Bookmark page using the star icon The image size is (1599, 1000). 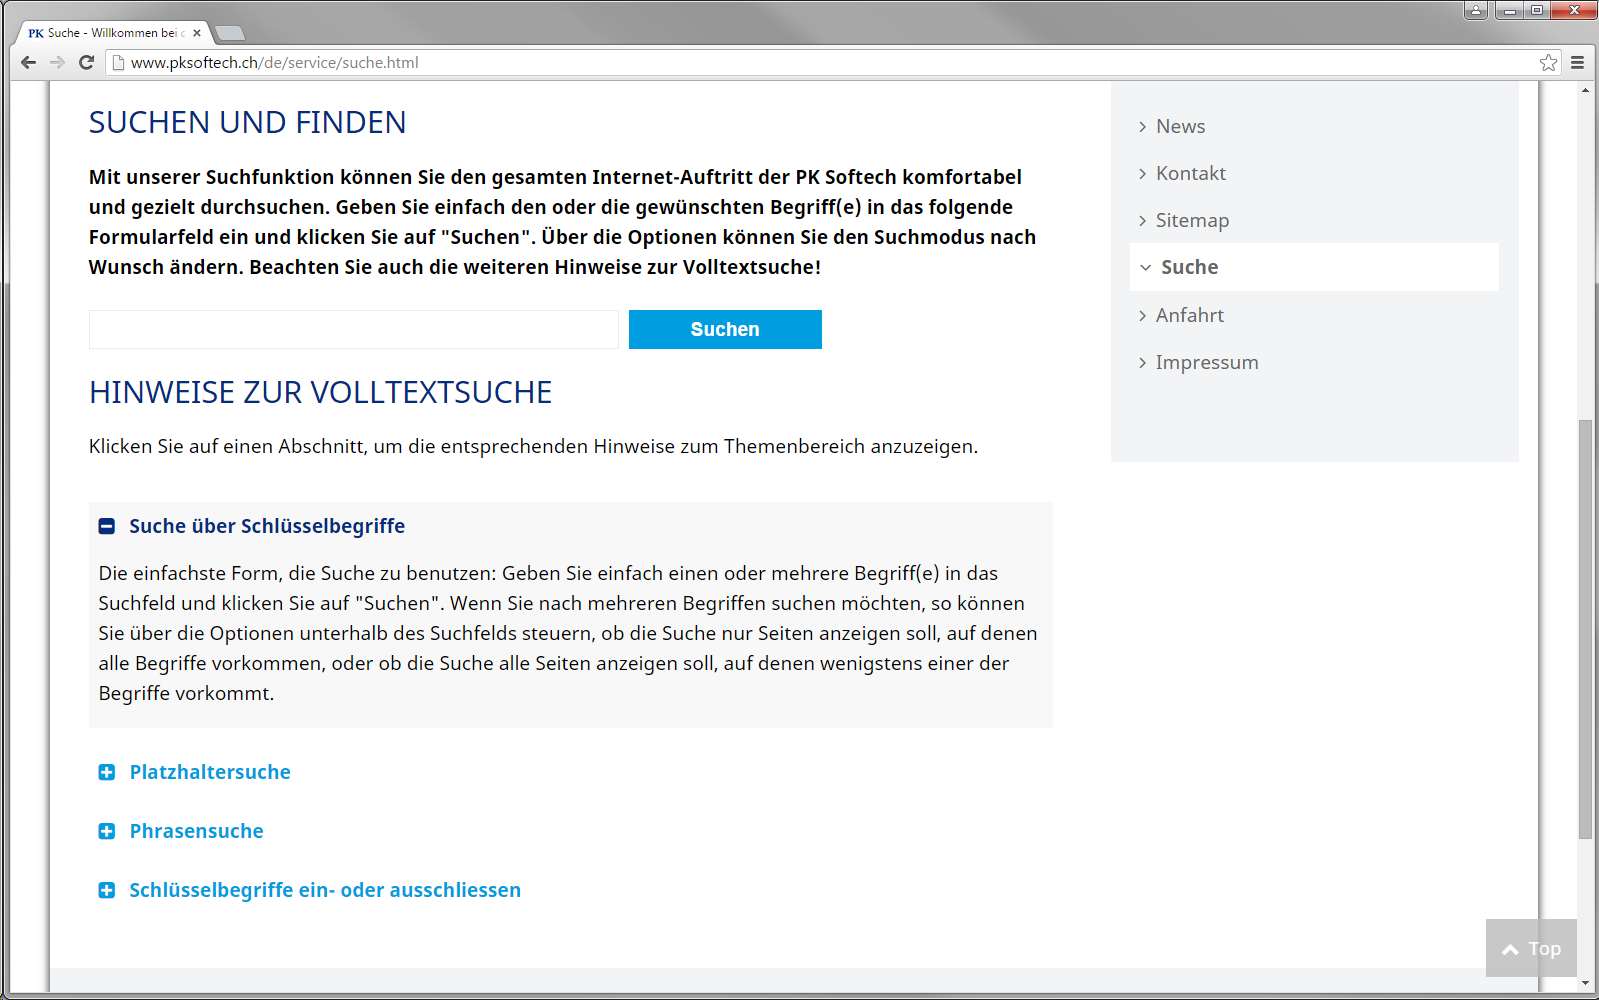(1548, 62)
